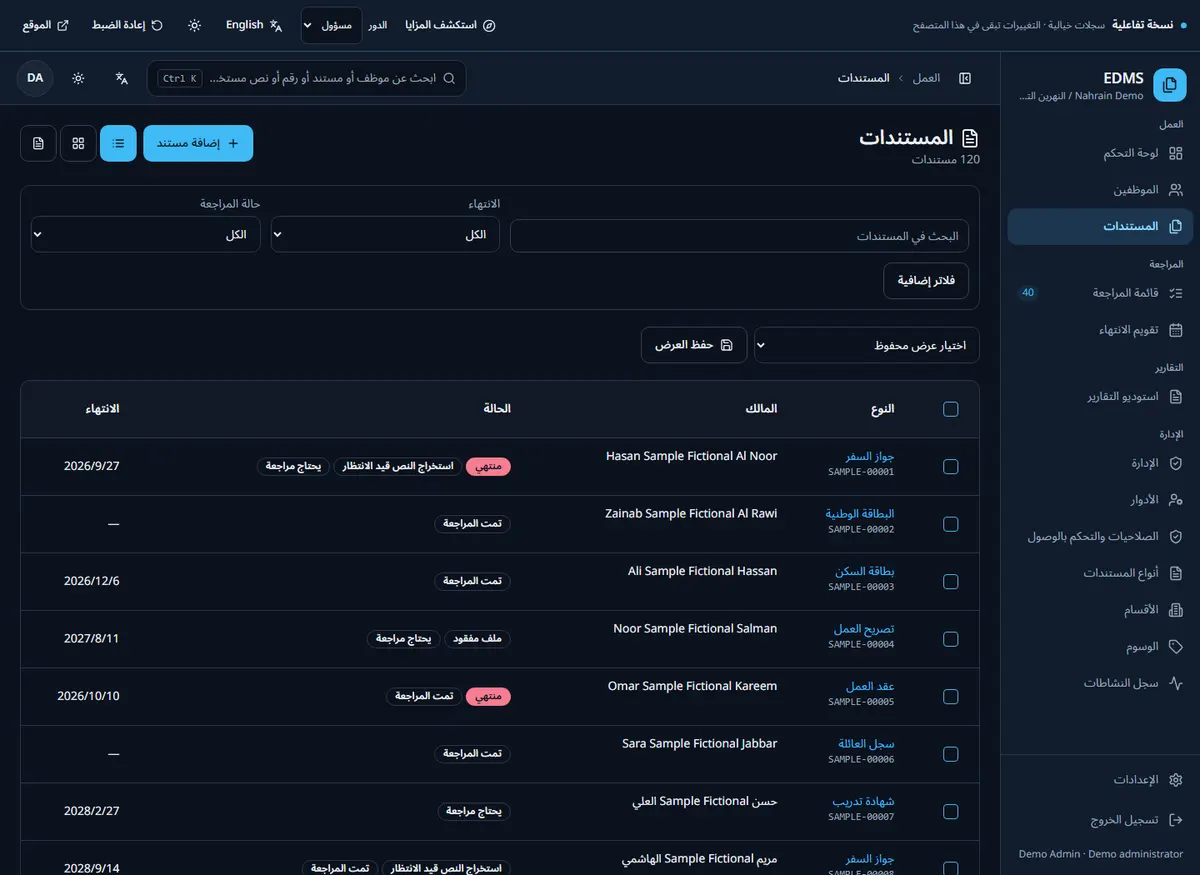Open الانتهاء expiry filter dropdown
Screen dimensions: 1200x875
pyautogui.click(x=385, y=235)
